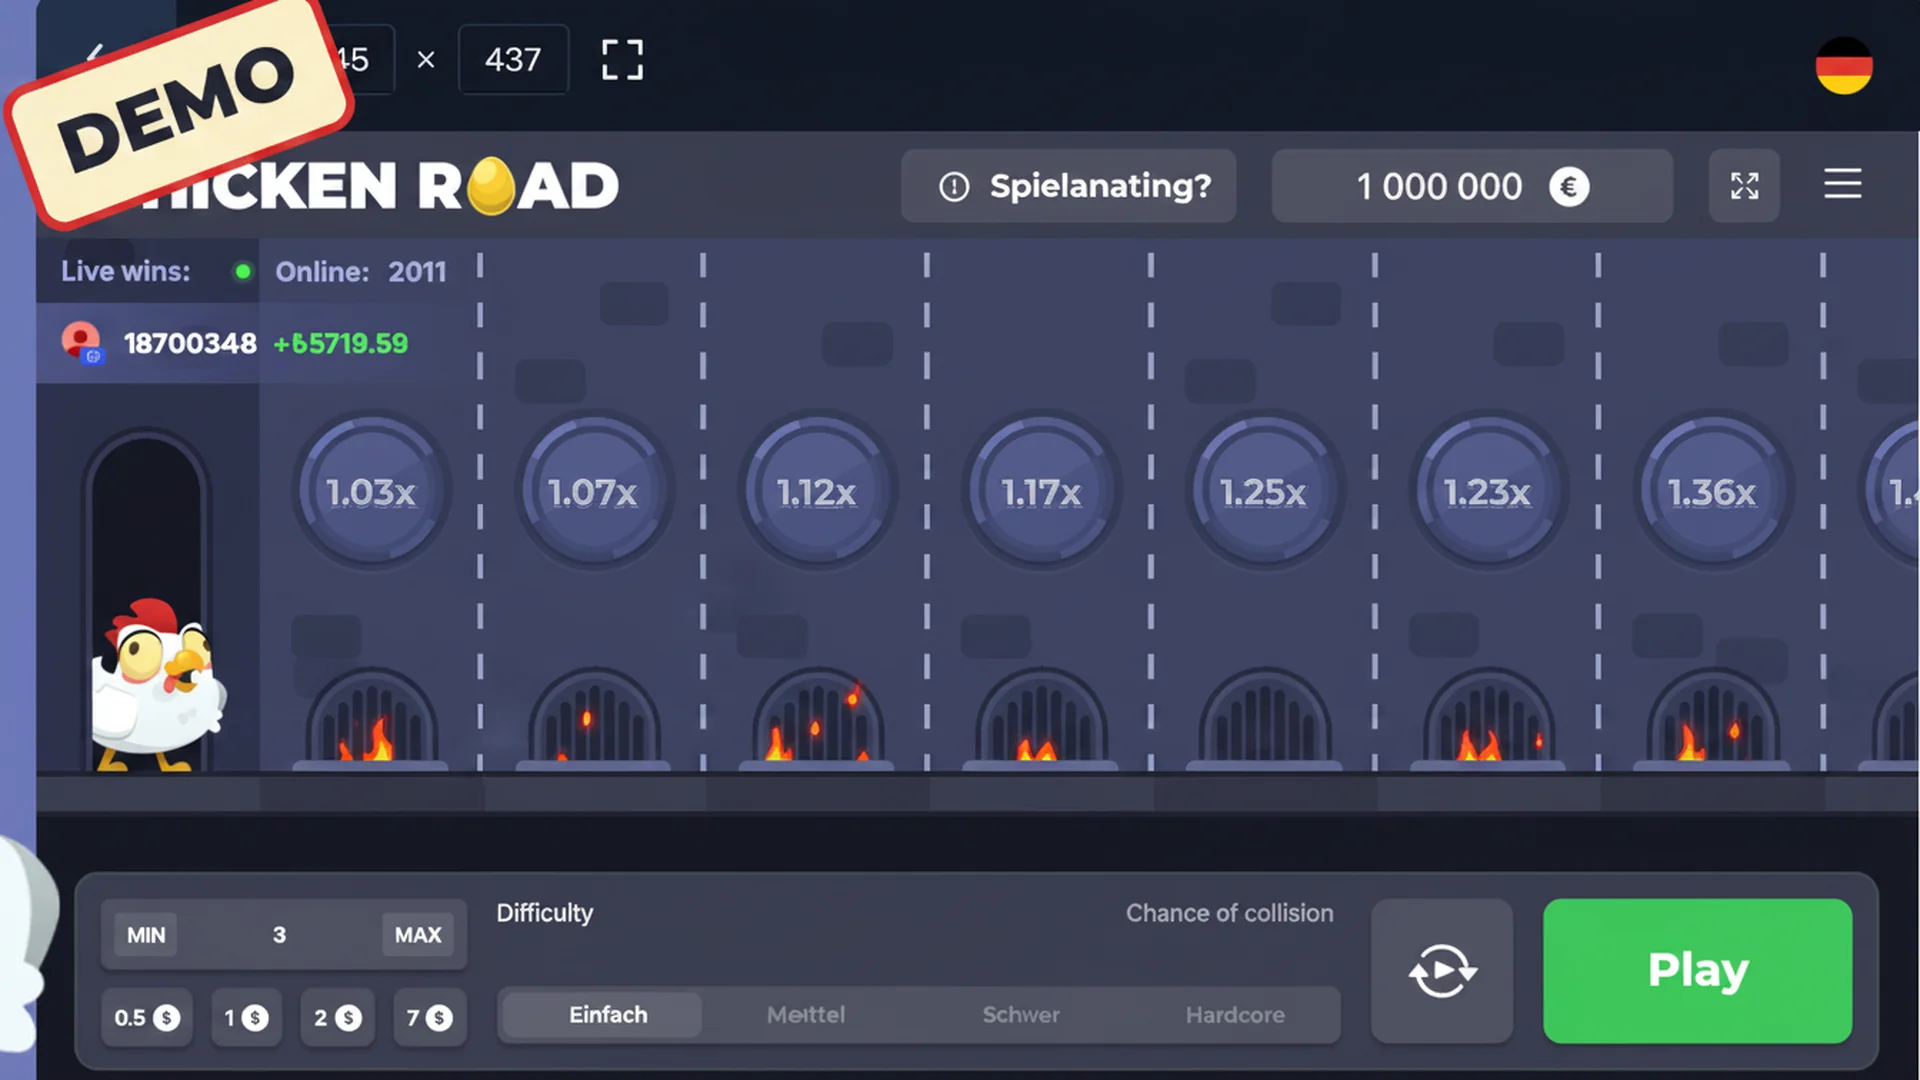Screen dimensions: 1920x1080
Task: Click the info icon on the Spielanating button
Action: [x=953, y=186]
